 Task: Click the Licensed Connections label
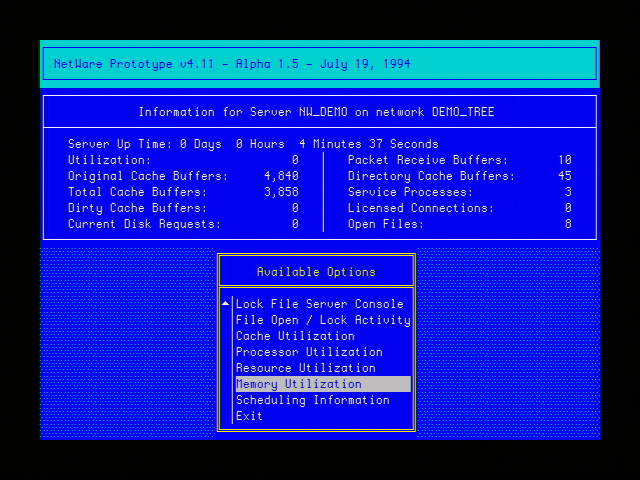[x=421, y=208]
